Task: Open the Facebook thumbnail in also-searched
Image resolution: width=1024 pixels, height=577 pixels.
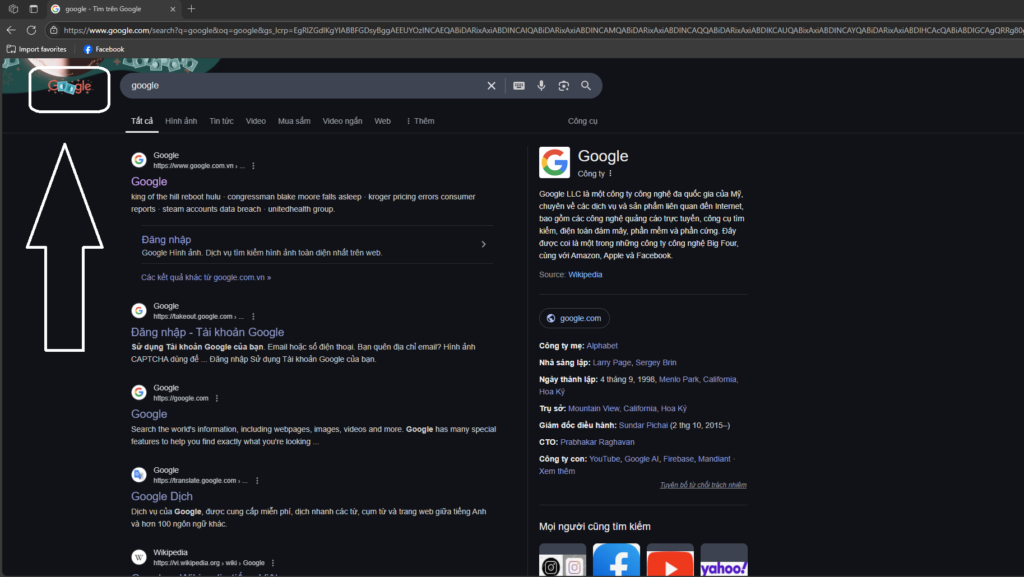Action: (x=616, y=560)
